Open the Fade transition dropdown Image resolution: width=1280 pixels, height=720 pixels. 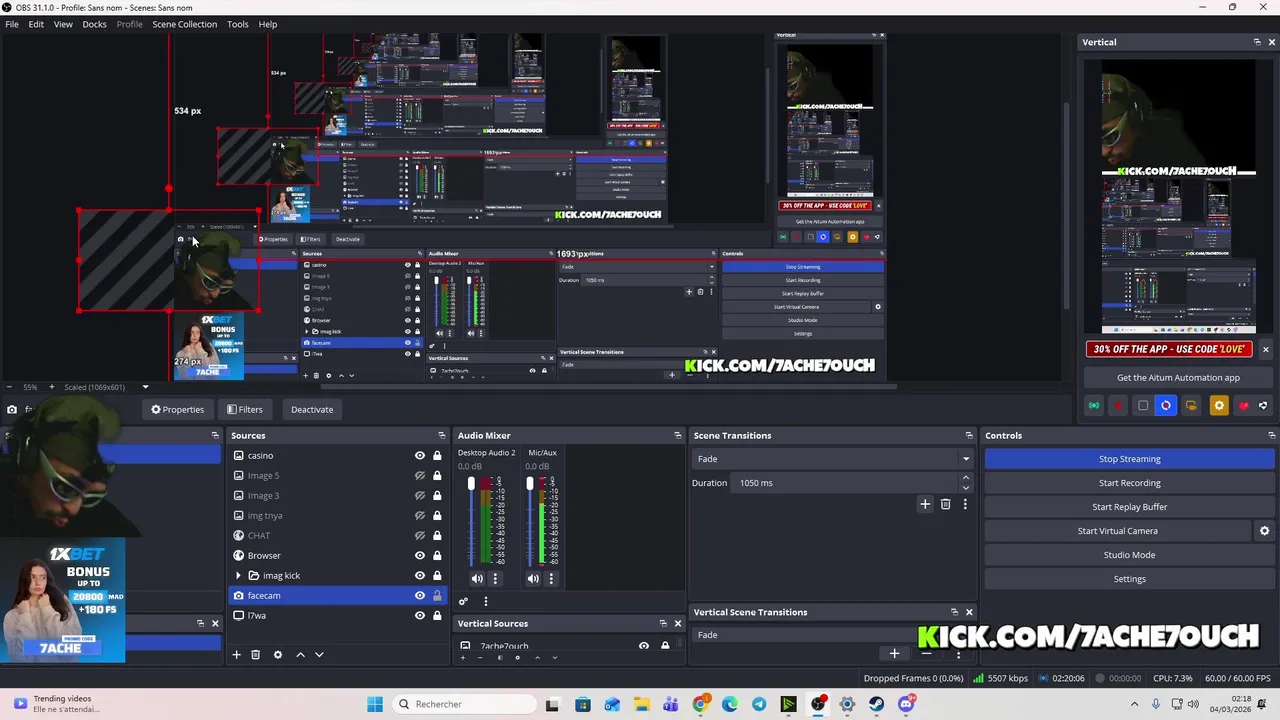click(x=835, y=459)
